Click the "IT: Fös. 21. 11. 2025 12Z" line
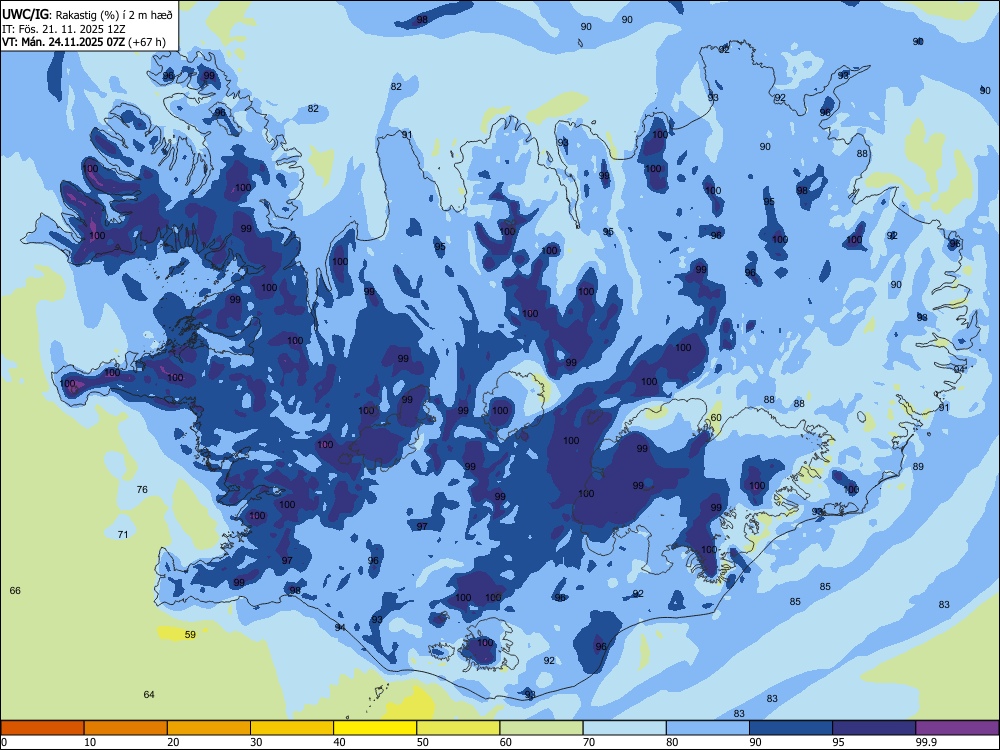Viewport: 1000px width, 750px height. (64, 29)
